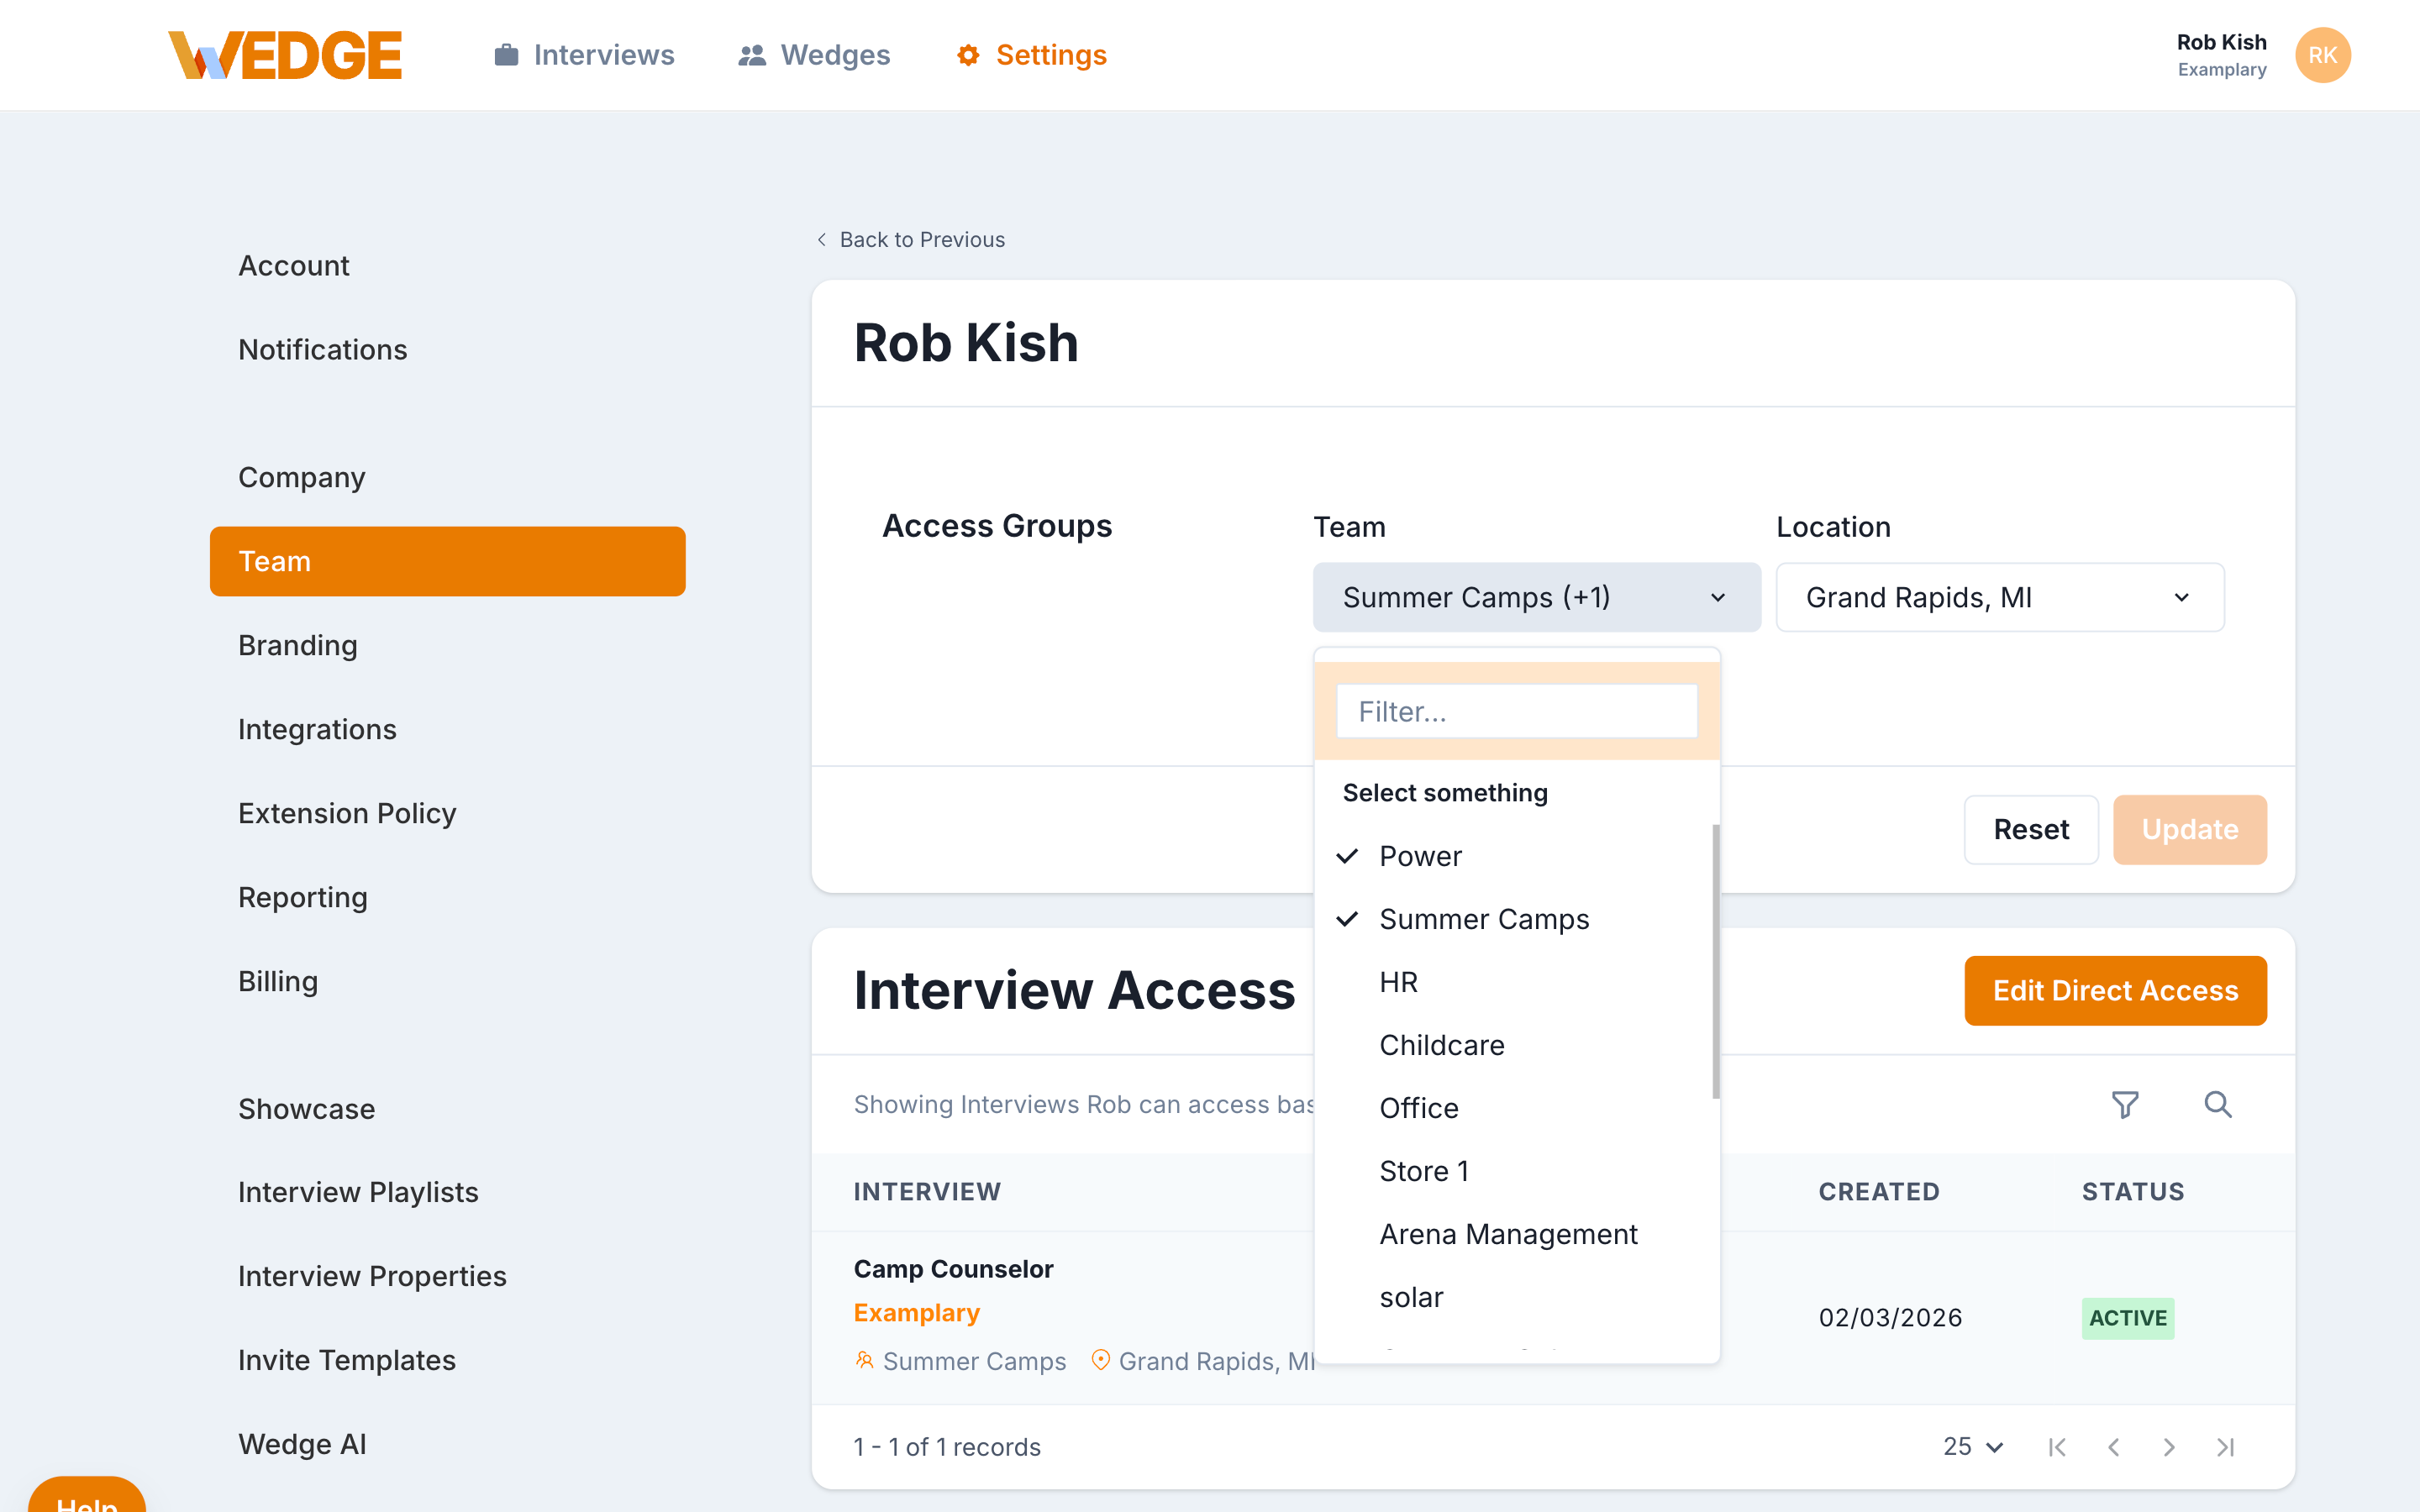Viewport: 2420px width, 1512px height.
Task: Go to first page of records
Action: point(2057,1447)
